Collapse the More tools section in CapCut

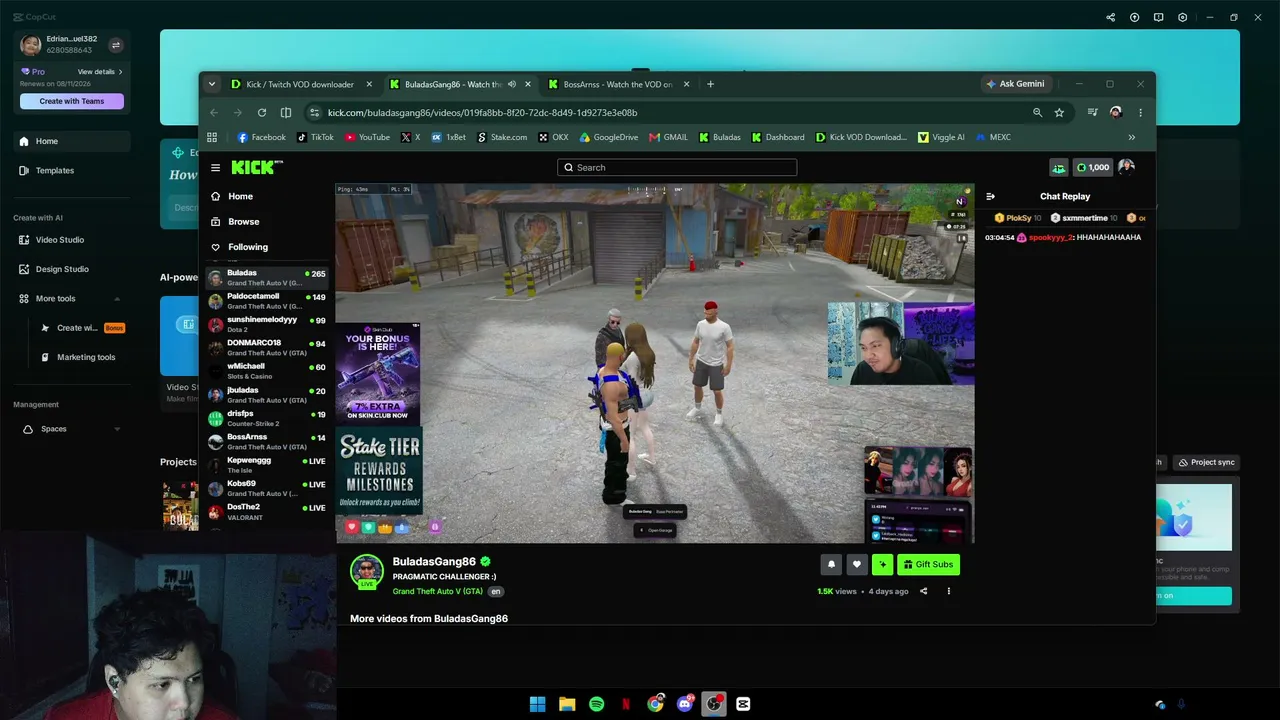click(117, 299)
